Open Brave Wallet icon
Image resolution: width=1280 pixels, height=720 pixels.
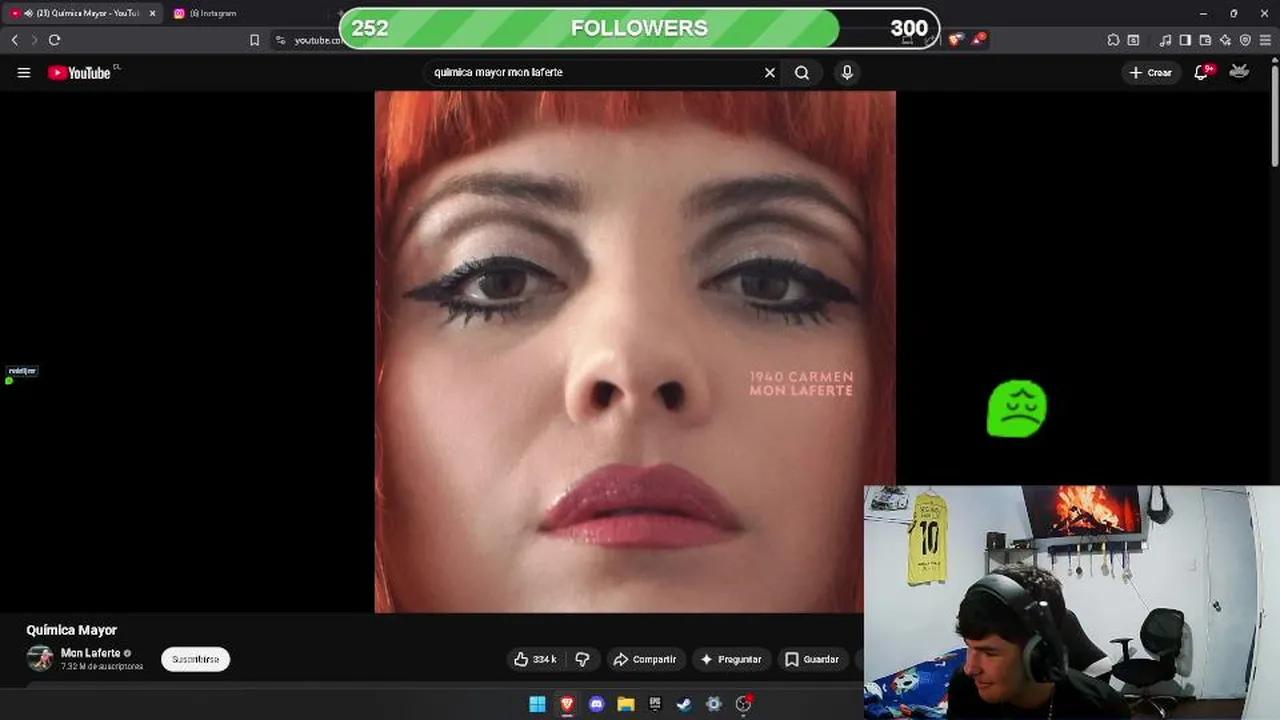(x=1205, y=40)
